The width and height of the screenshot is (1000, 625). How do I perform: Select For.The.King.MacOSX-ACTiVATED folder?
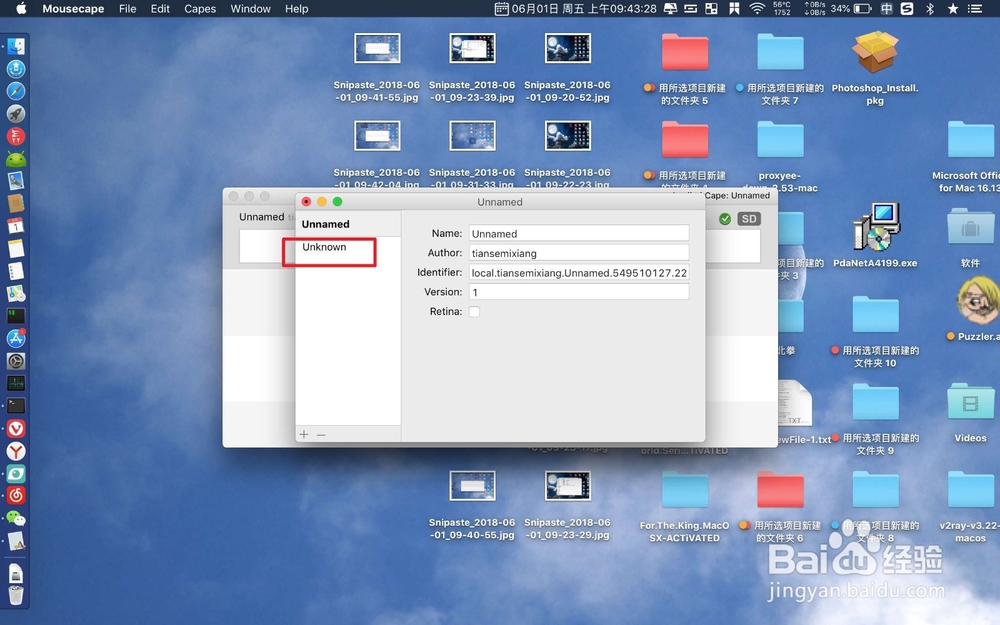(685, 489)
